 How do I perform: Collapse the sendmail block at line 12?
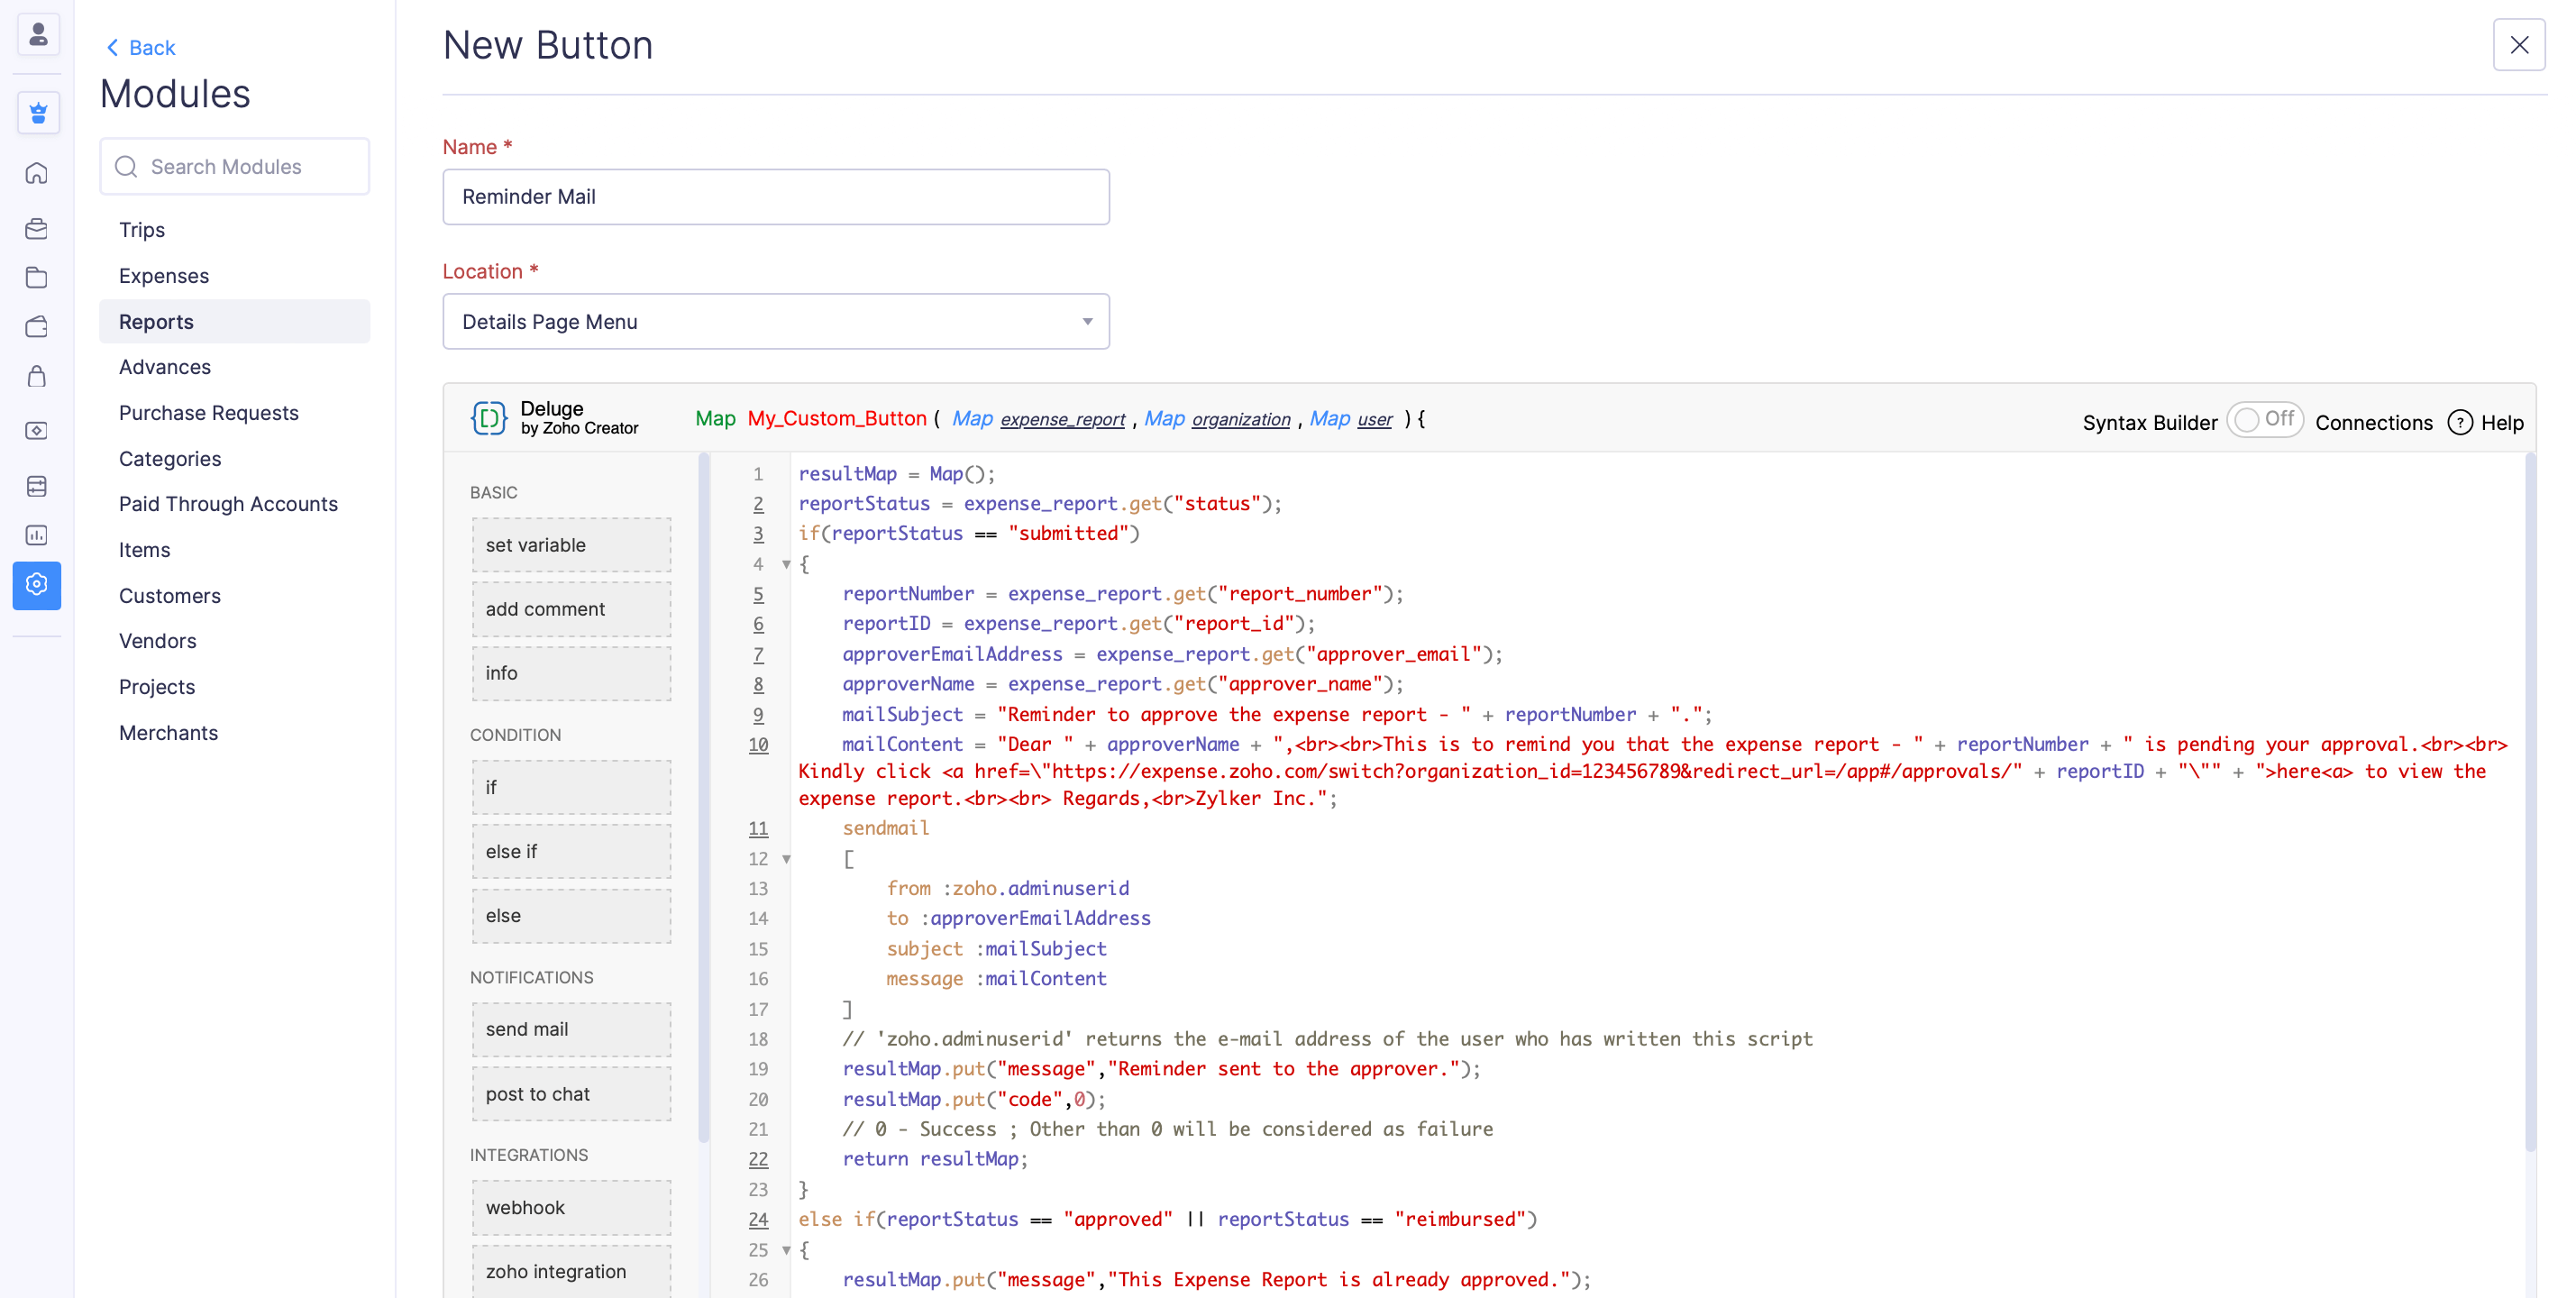coord(786,858)
